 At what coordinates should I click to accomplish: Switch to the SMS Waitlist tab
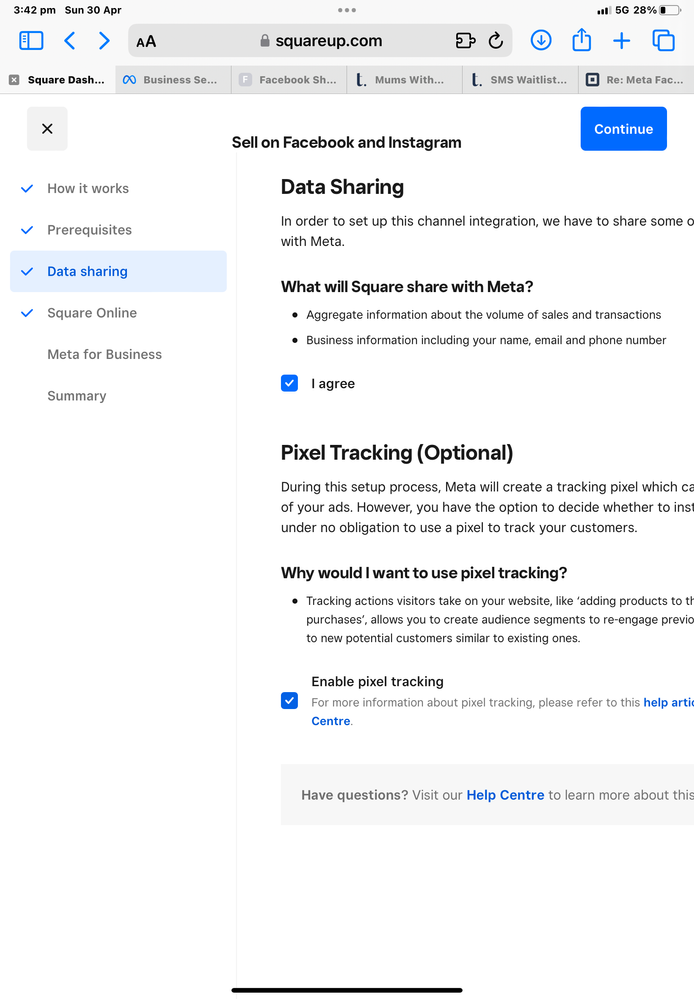pyautogui.click(x=520, y=80)
